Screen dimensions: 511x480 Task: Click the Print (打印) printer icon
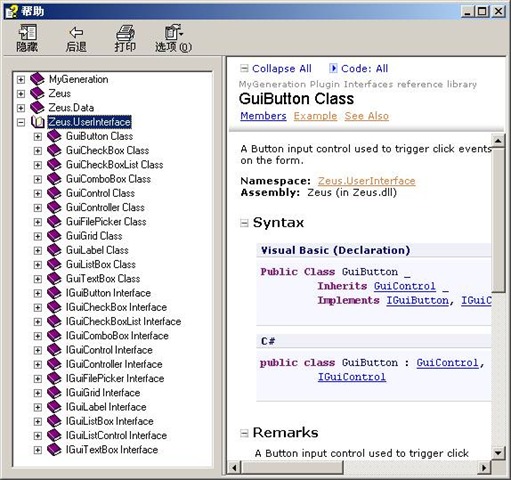tap(125, 33)
